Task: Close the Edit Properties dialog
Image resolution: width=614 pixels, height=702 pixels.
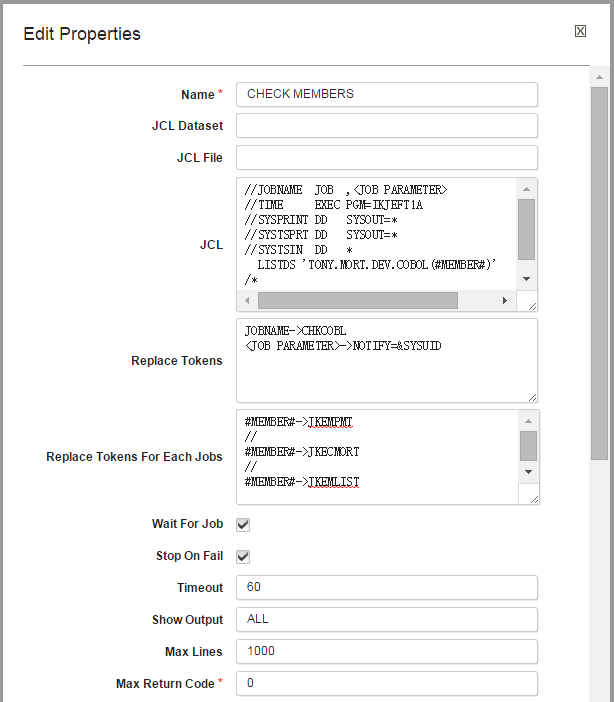Action: (x=580, y=32)
